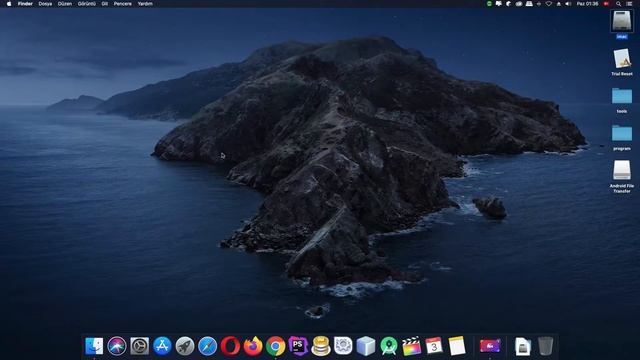Open Finder from the dock
Viewport: 640px width, 360px height.
pos(94,346)
